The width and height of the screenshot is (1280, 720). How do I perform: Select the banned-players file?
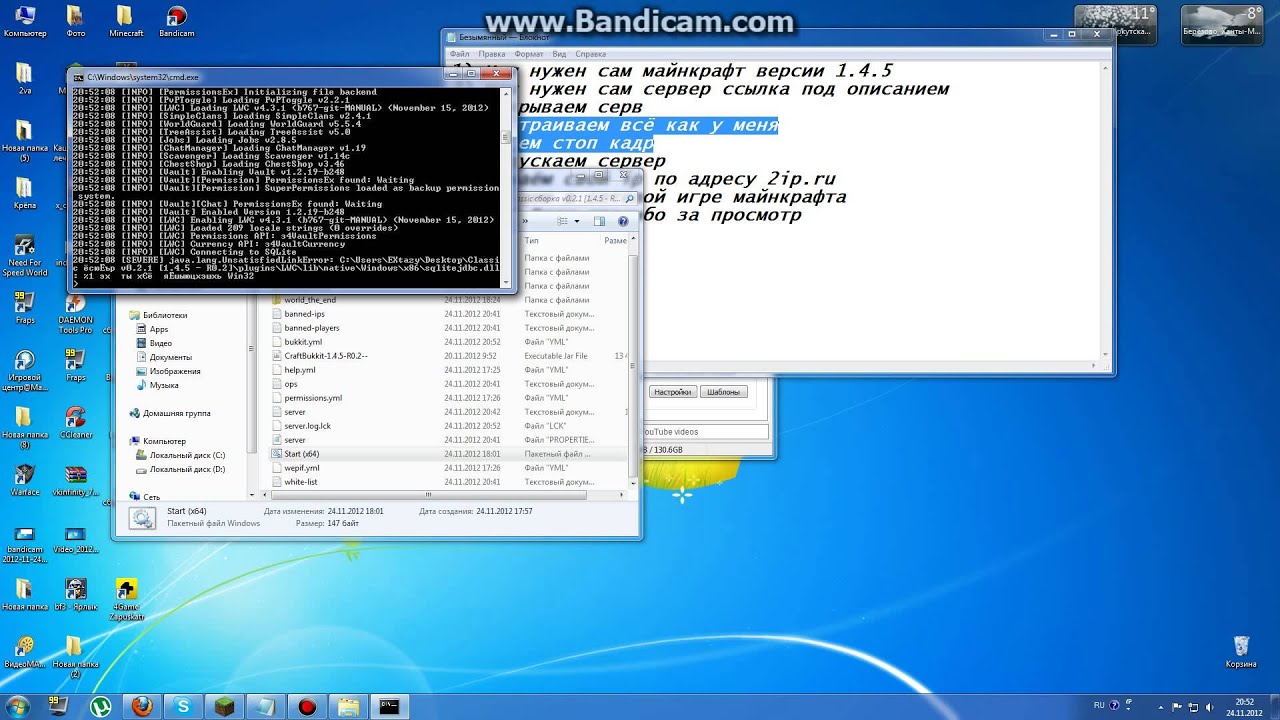tap(448, 328)
